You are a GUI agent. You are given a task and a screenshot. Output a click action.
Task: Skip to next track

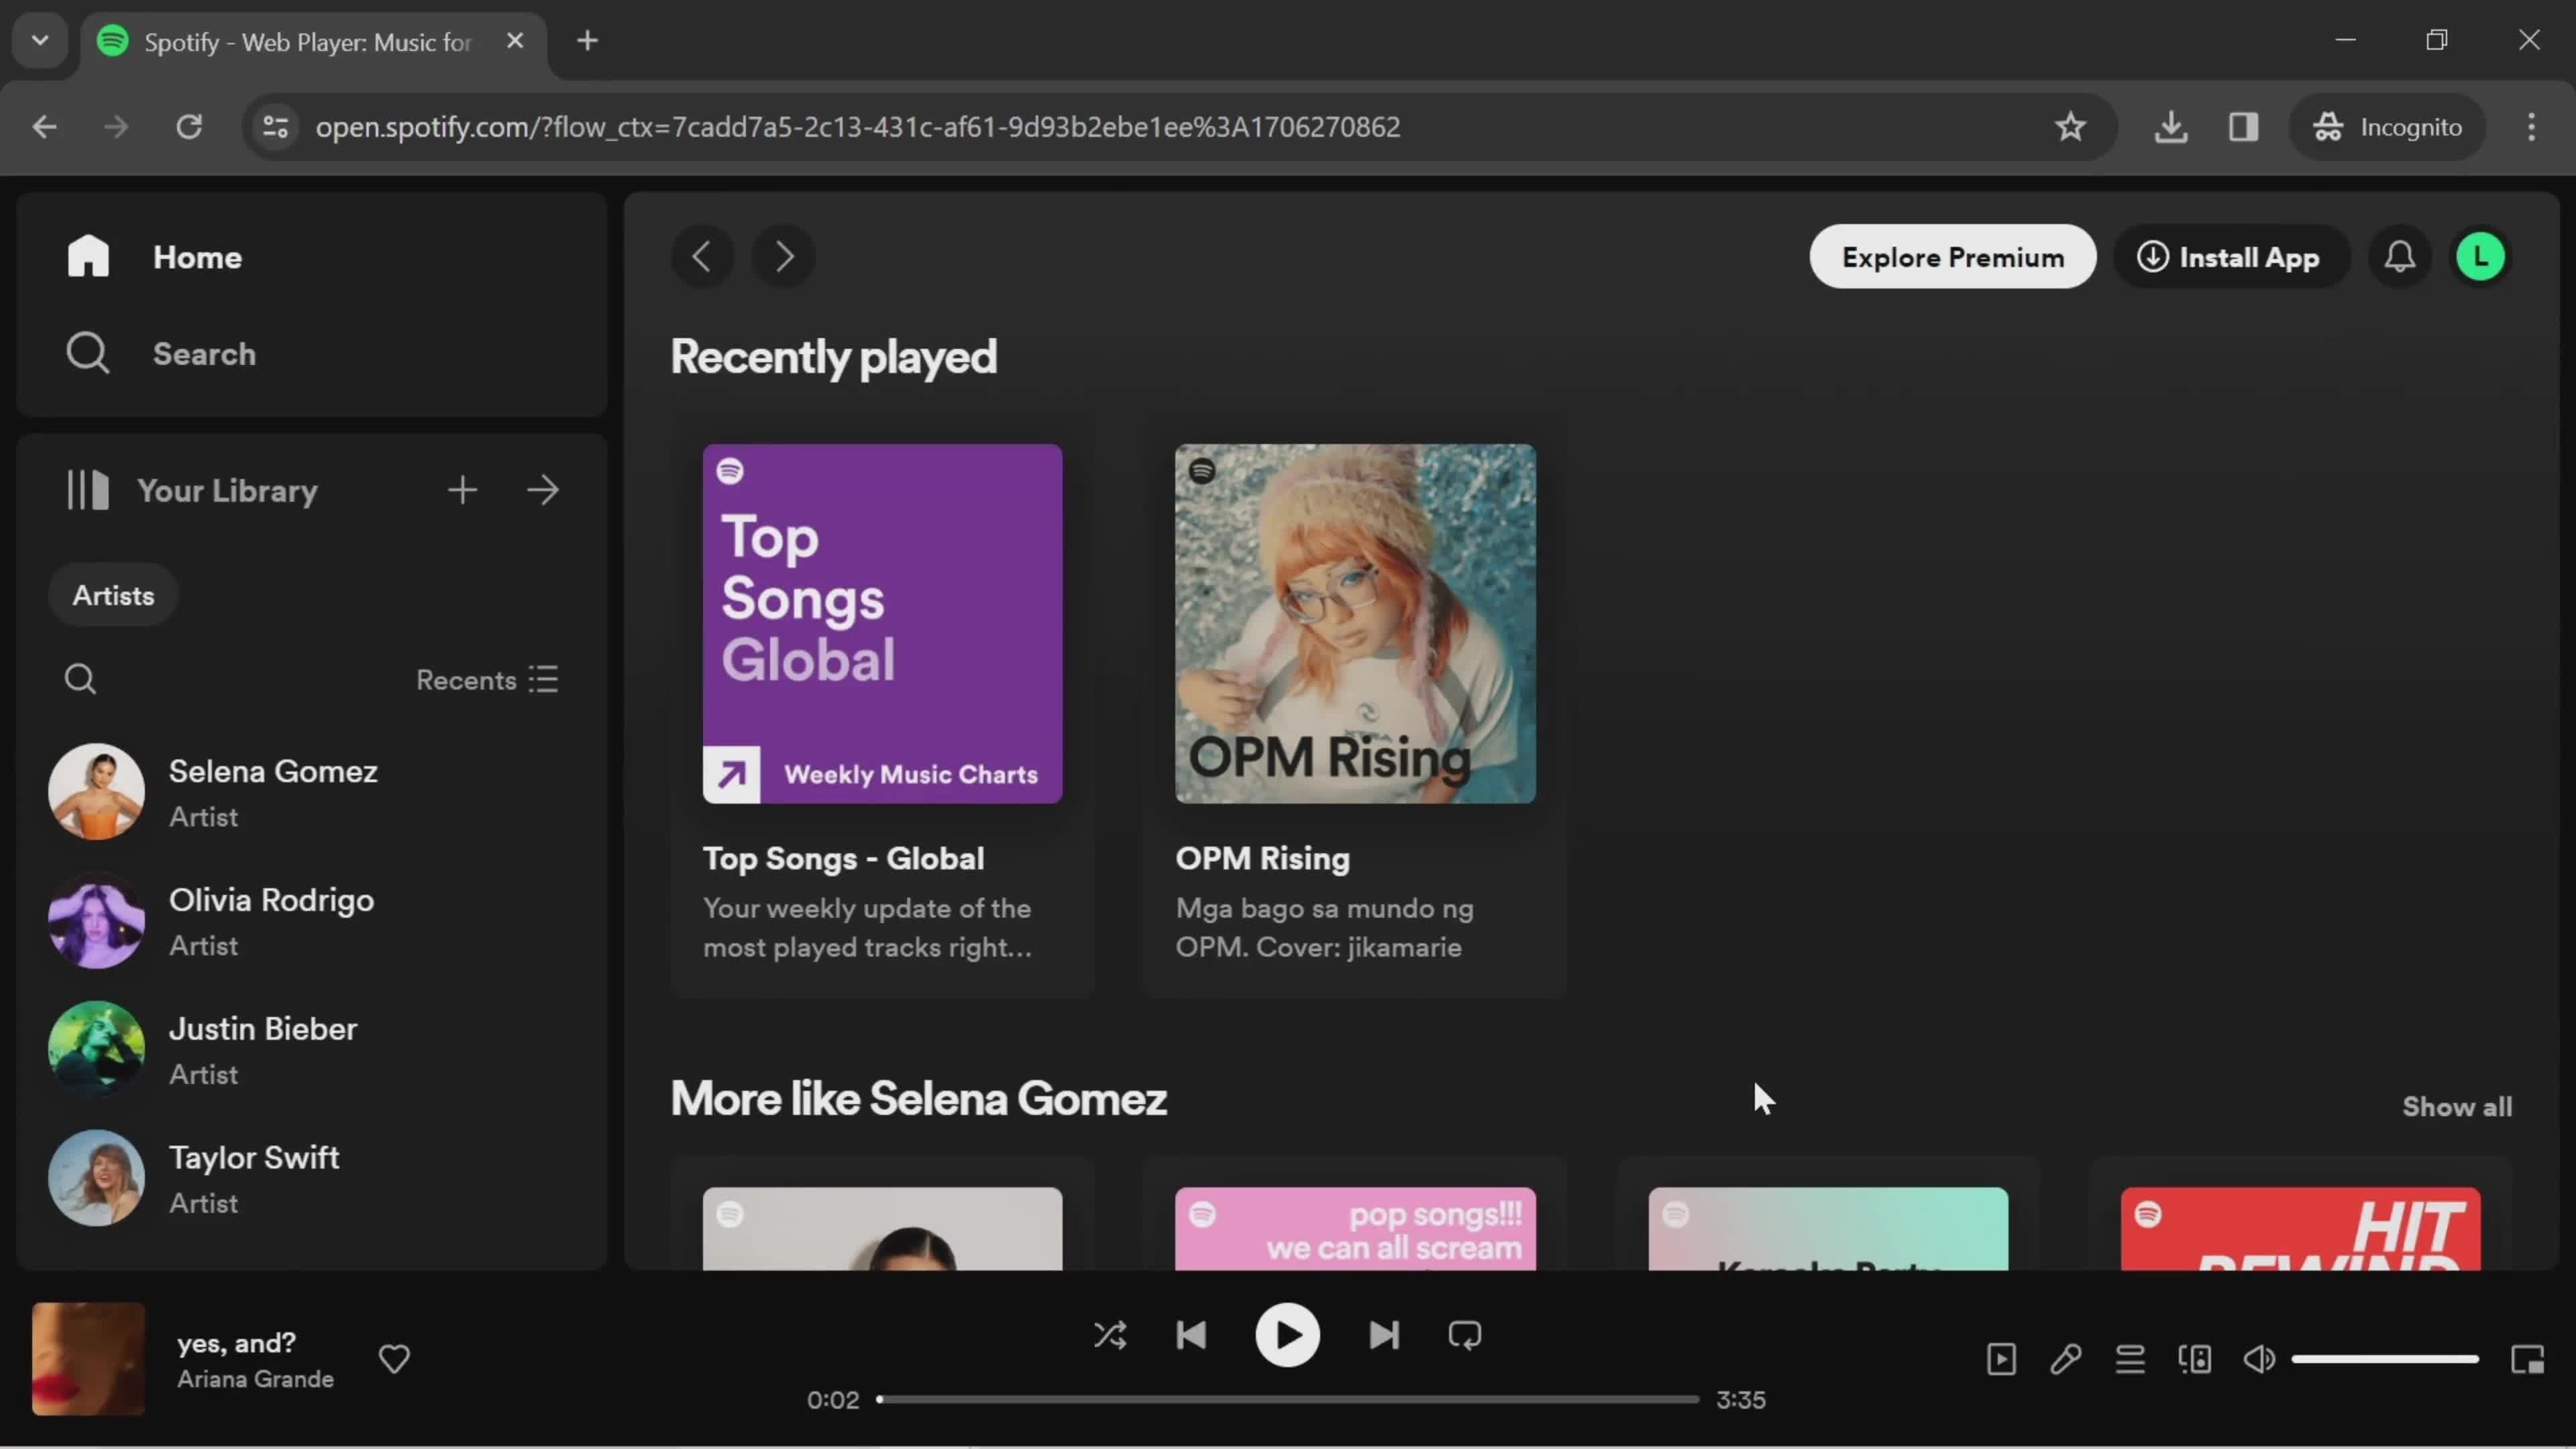1384,1335
